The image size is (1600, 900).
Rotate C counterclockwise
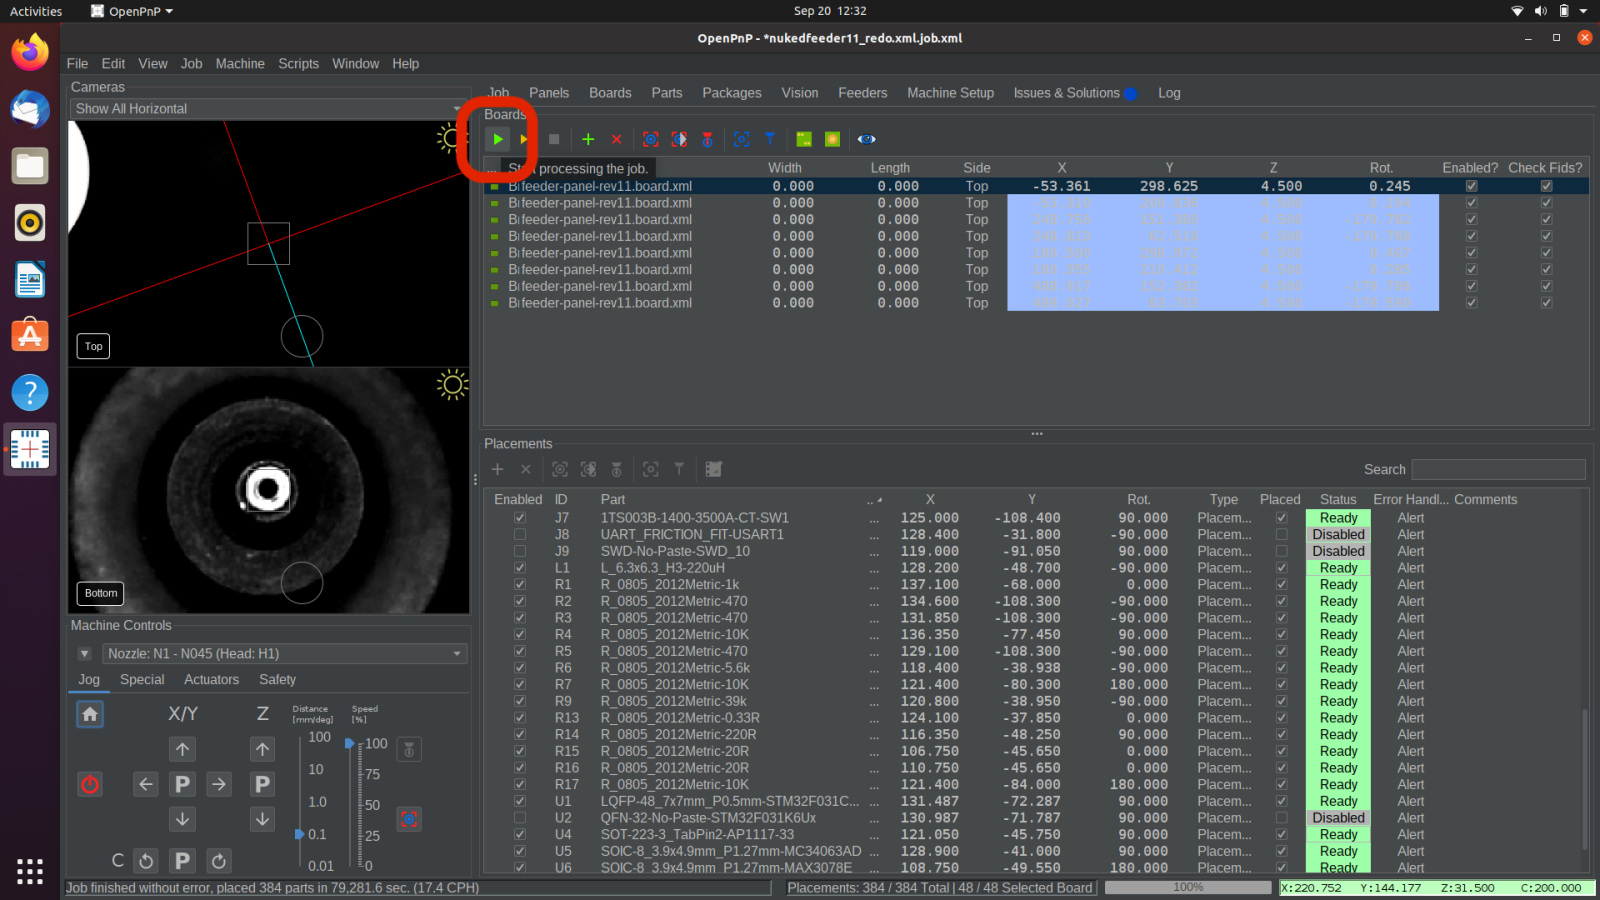[x=146, y=860]
